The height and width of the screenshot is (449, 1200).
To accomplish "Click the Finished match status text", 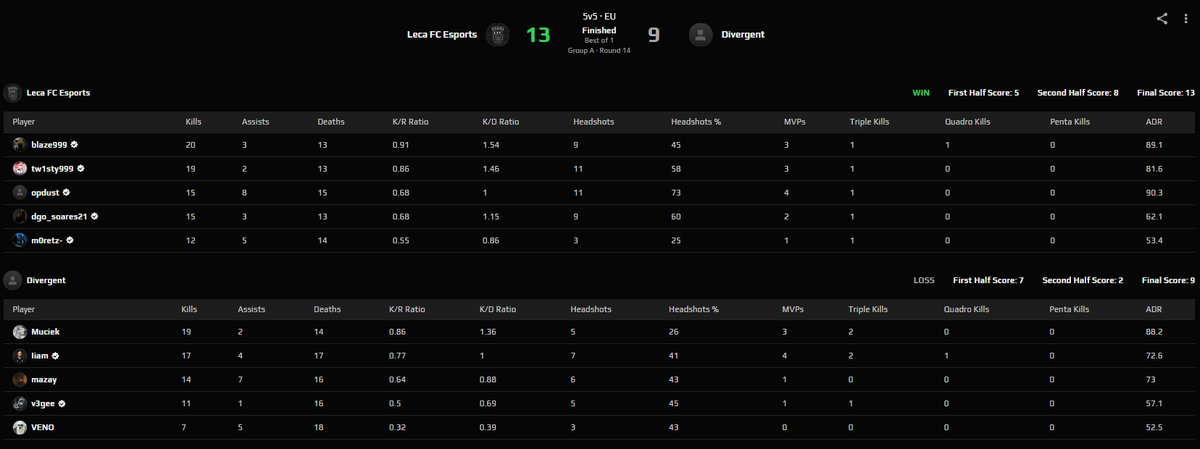I will pyautogui.click(x=598, y=30).
